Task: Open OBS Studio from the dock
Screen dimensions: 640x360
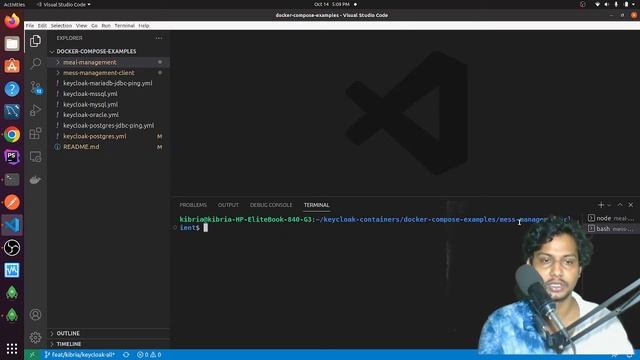Action: pyautogui.click(x=12, y=248)
